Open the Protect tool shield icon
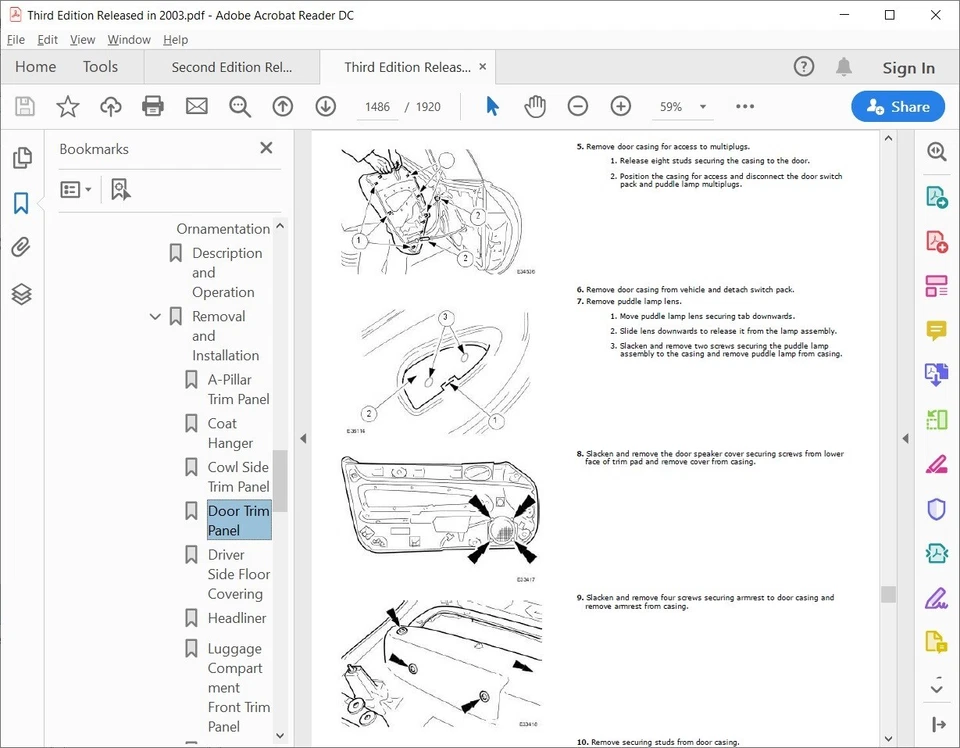960x748 pixels. coord(937,509)
